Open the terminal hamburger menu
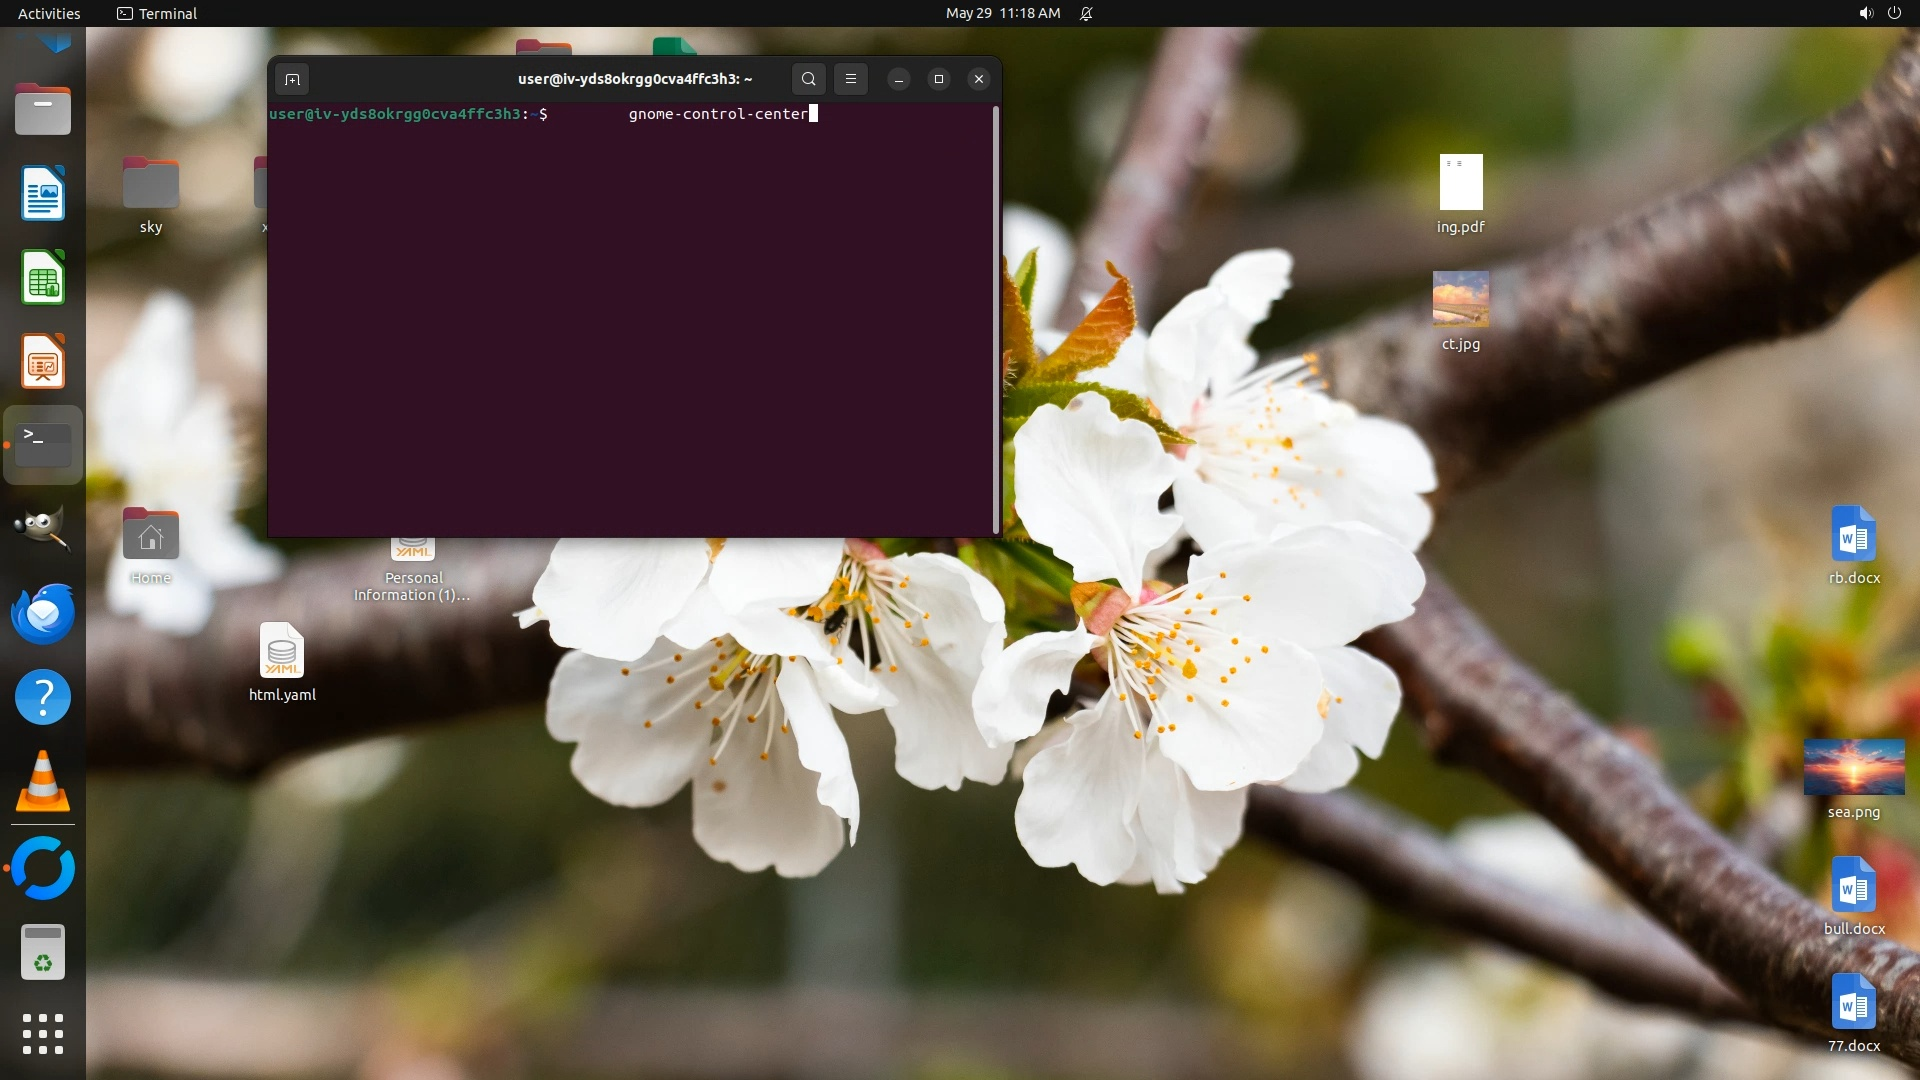Viewport: 1920px width, 1080px height. [x=851, y=79]
